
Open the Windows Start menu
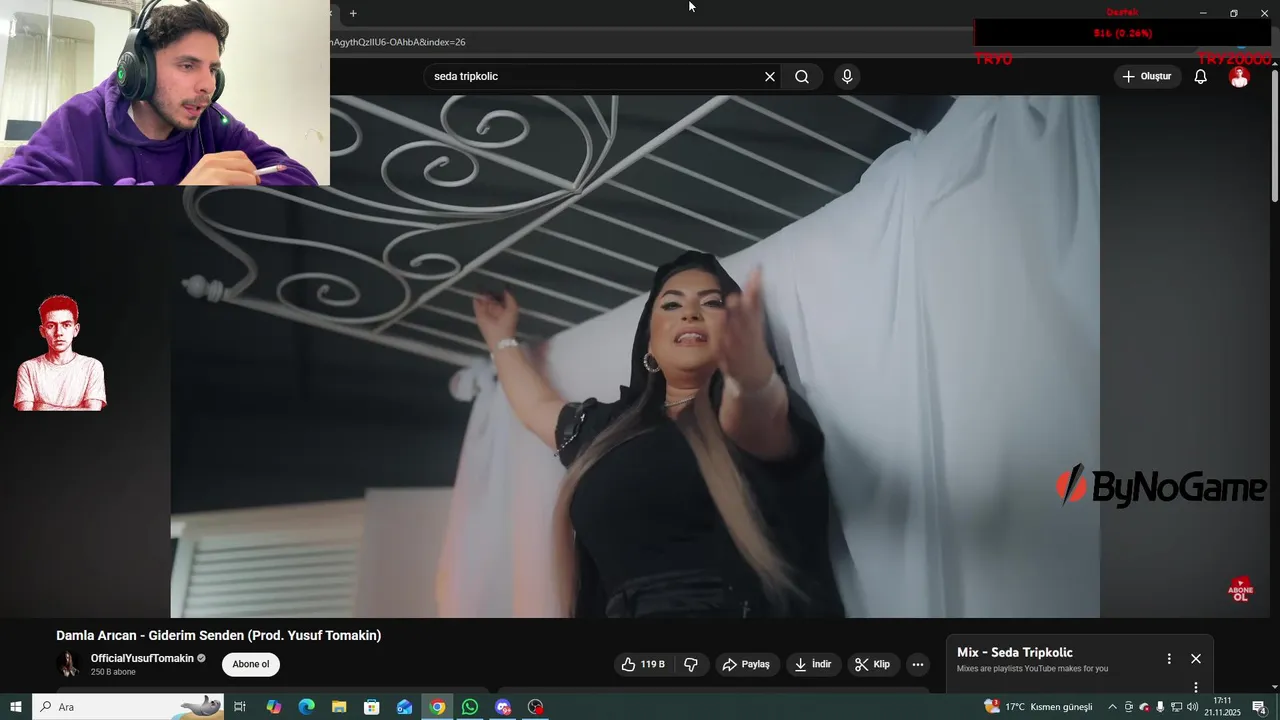[15, 707]
